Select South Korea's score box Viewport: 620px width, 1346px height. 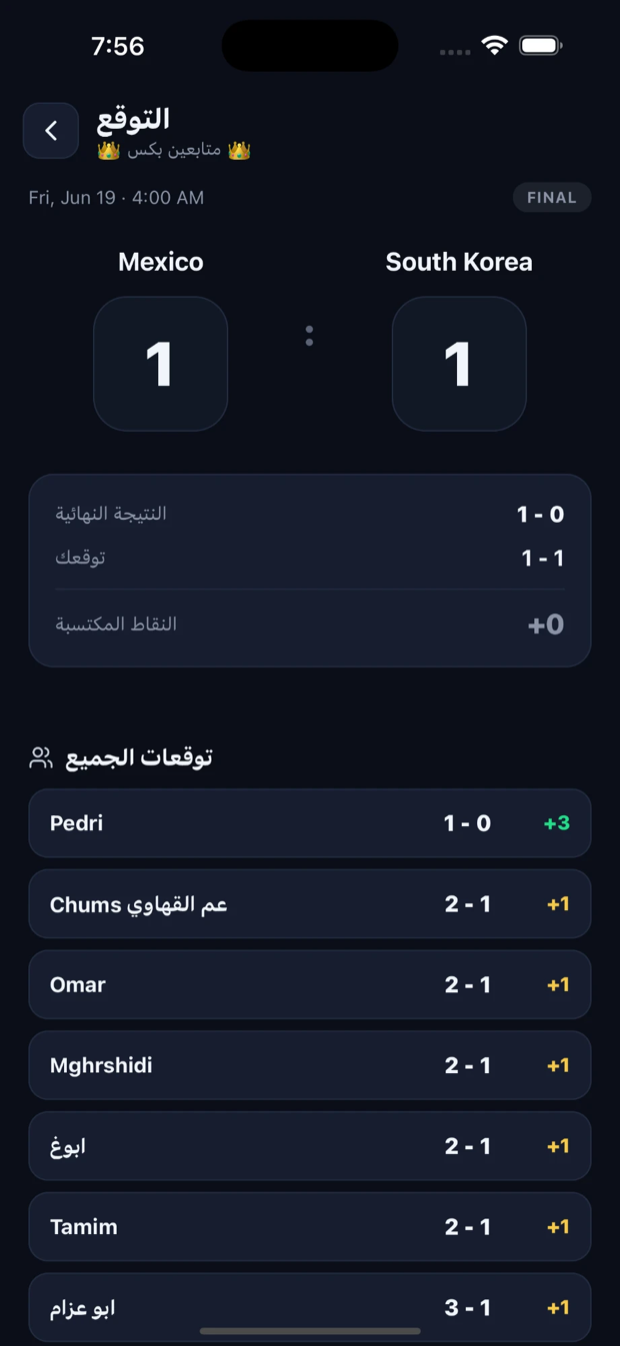[459, 364]
